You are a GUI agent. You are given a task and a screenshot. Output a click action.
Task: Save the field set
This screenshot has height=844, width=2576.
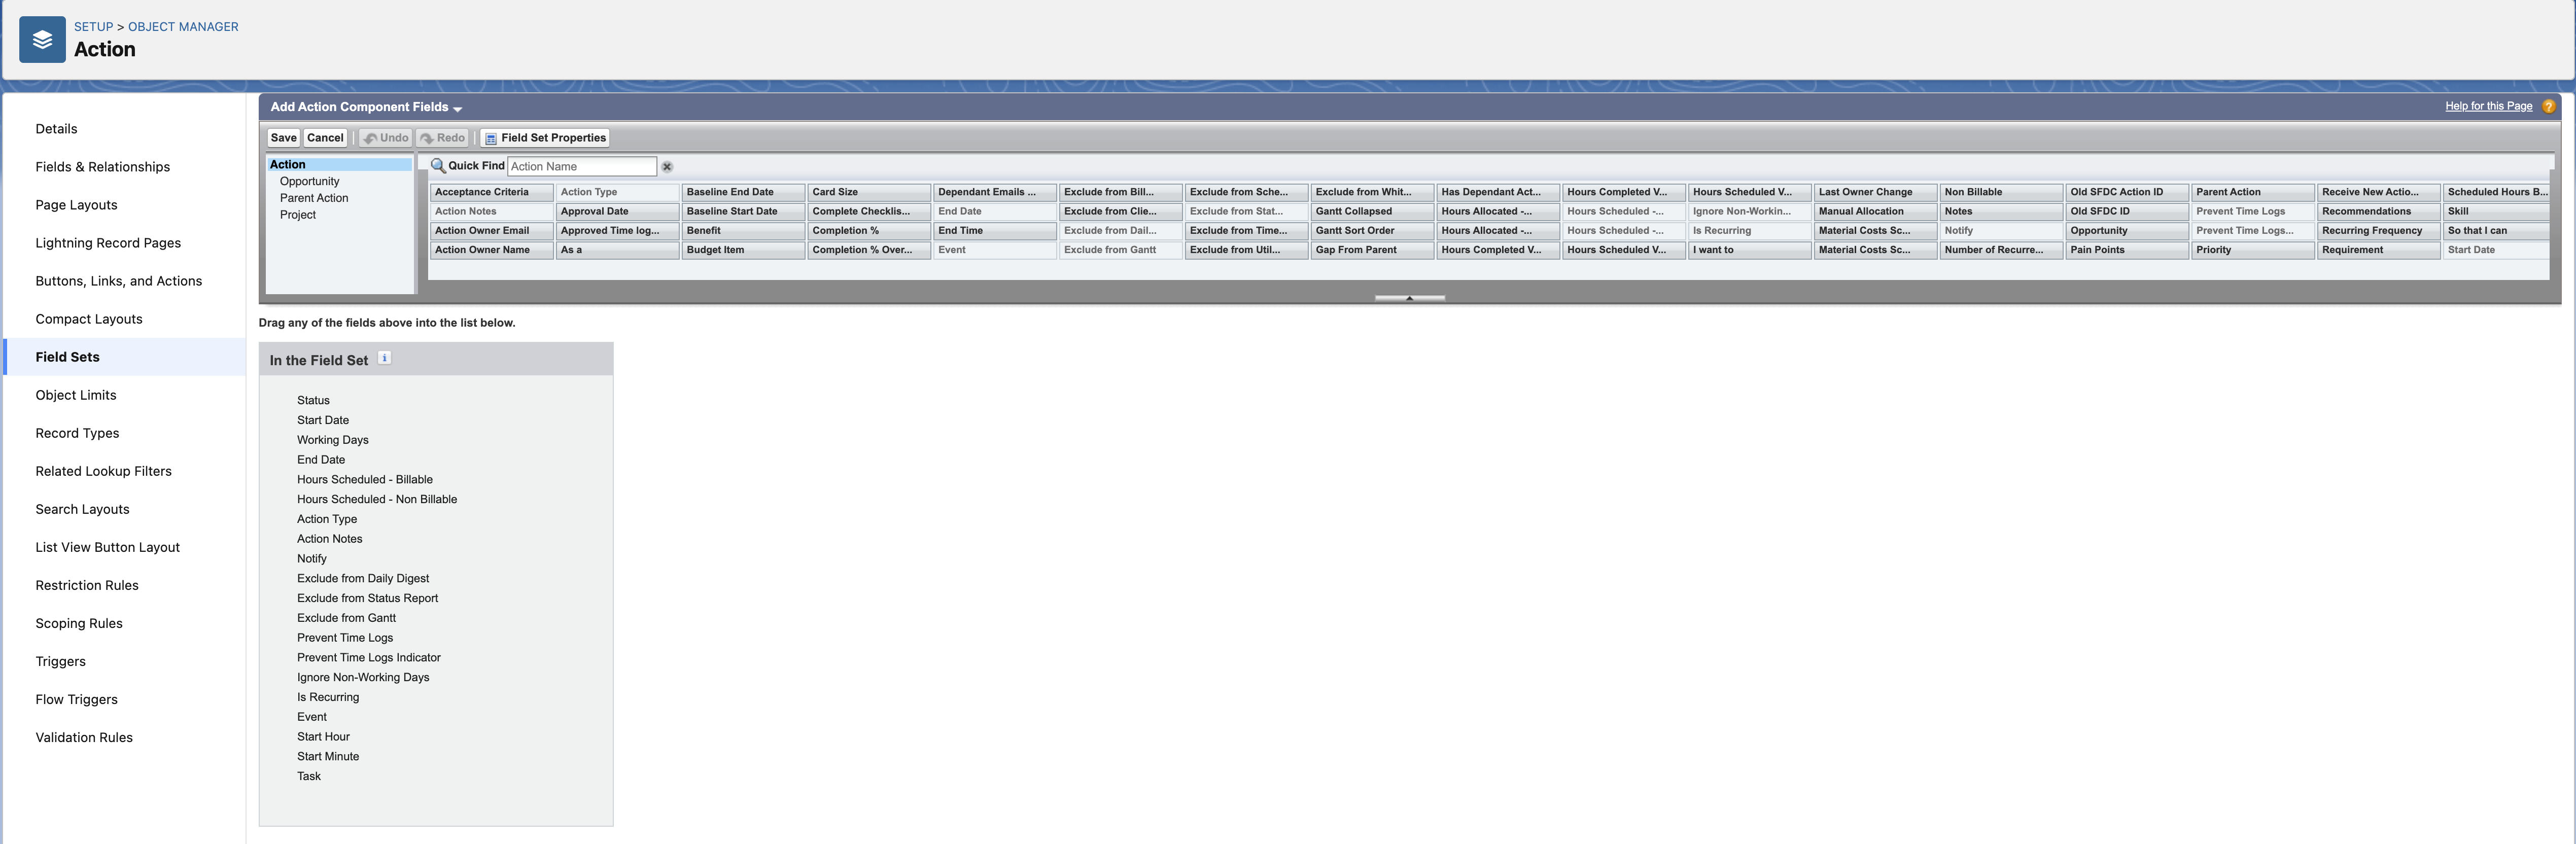(x=283, y=138)
